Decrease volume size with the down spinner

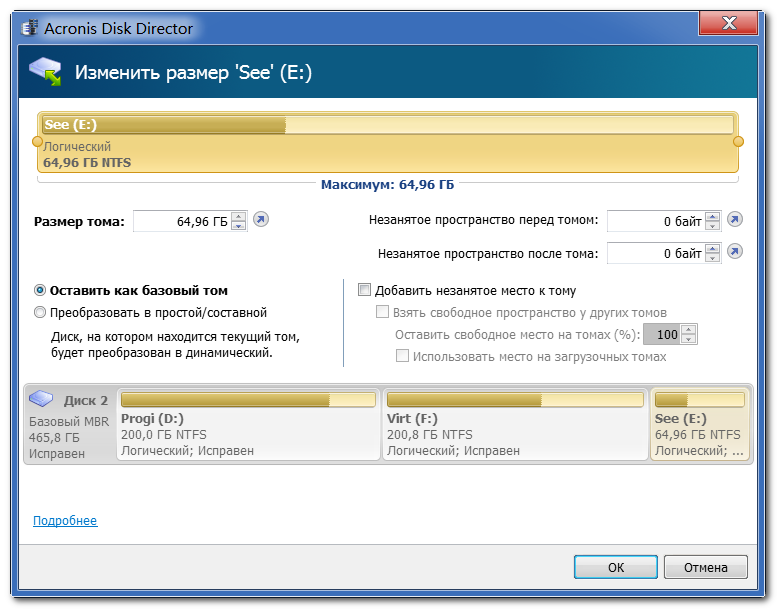tap(239, 225)
